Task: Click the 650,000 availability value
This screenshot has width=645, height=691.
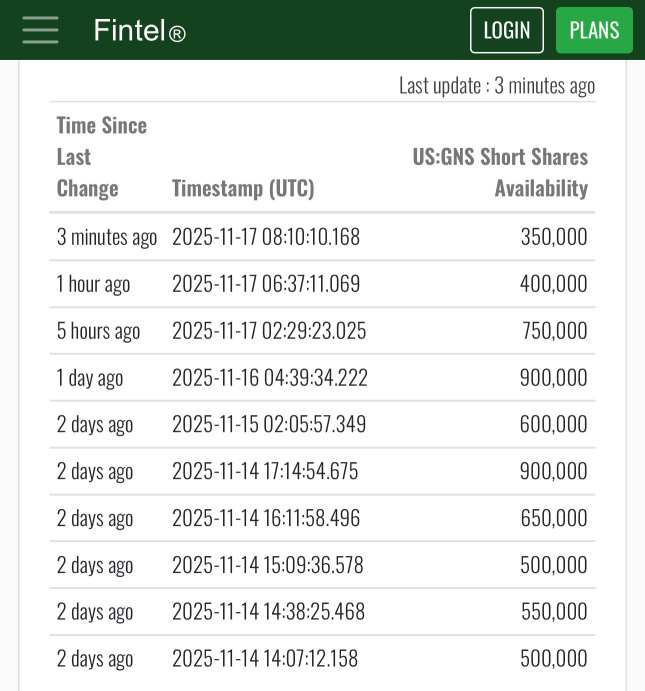Action: tap(554, 518)
